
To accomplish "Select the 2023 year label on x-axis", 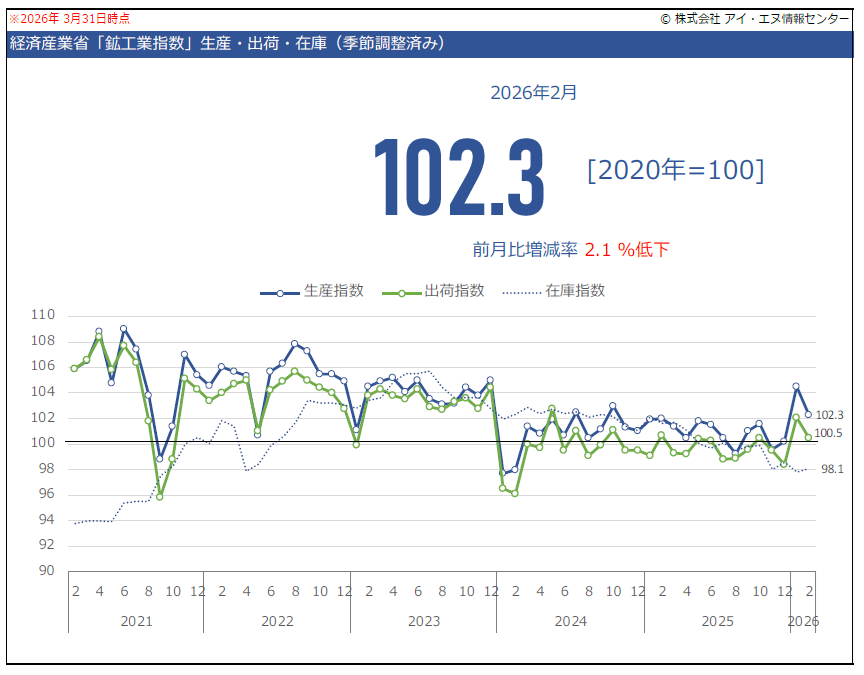I will [424, 621].
